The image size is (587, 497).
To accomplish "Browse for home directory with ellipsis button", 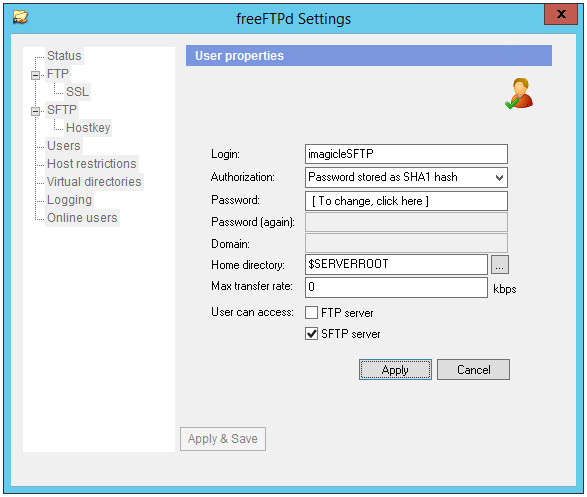I will (500, 265).
